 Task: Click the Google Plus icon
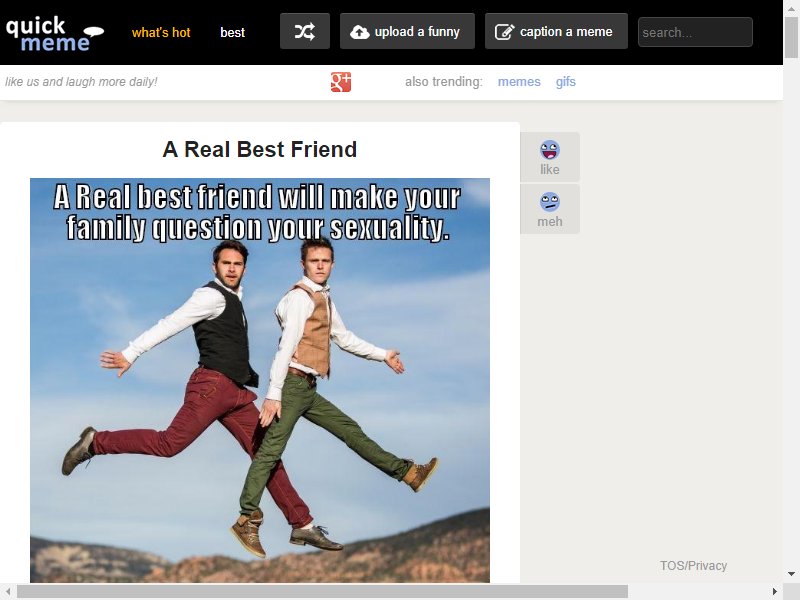coord(341,82)
